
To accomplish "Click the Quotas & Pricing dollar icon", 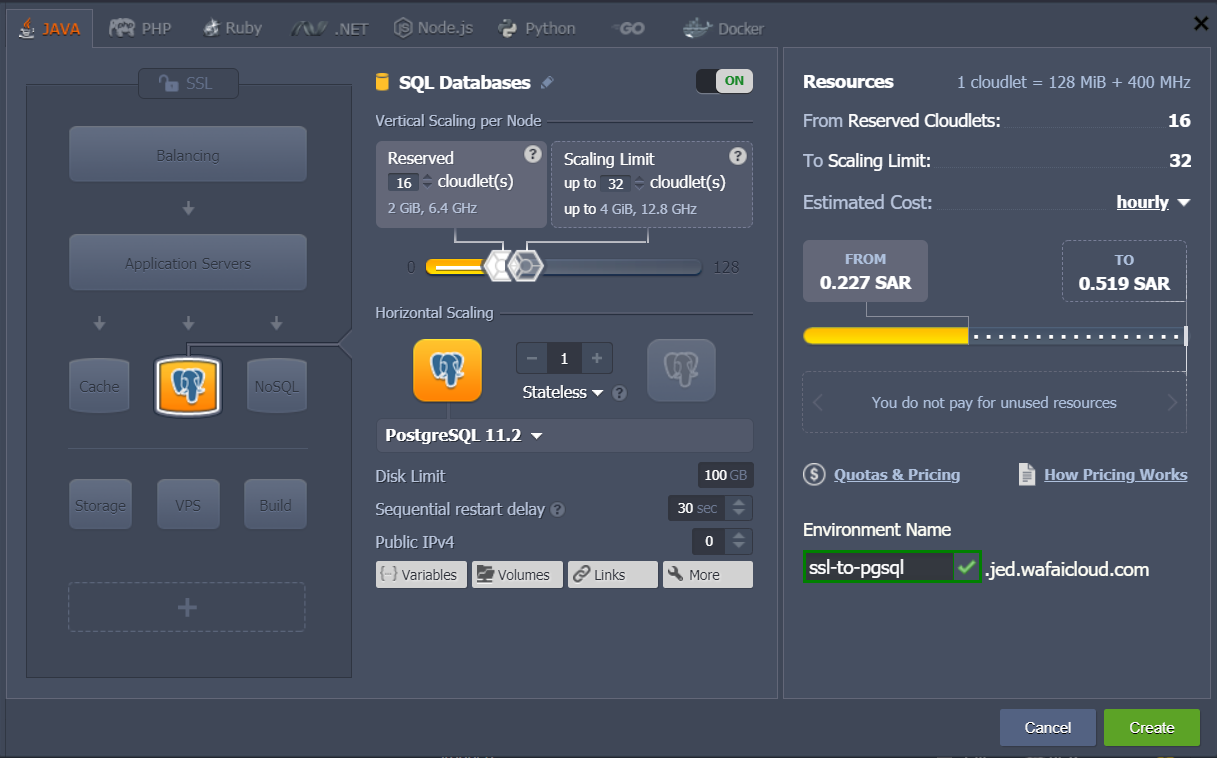I will click(x=814, y=474).
